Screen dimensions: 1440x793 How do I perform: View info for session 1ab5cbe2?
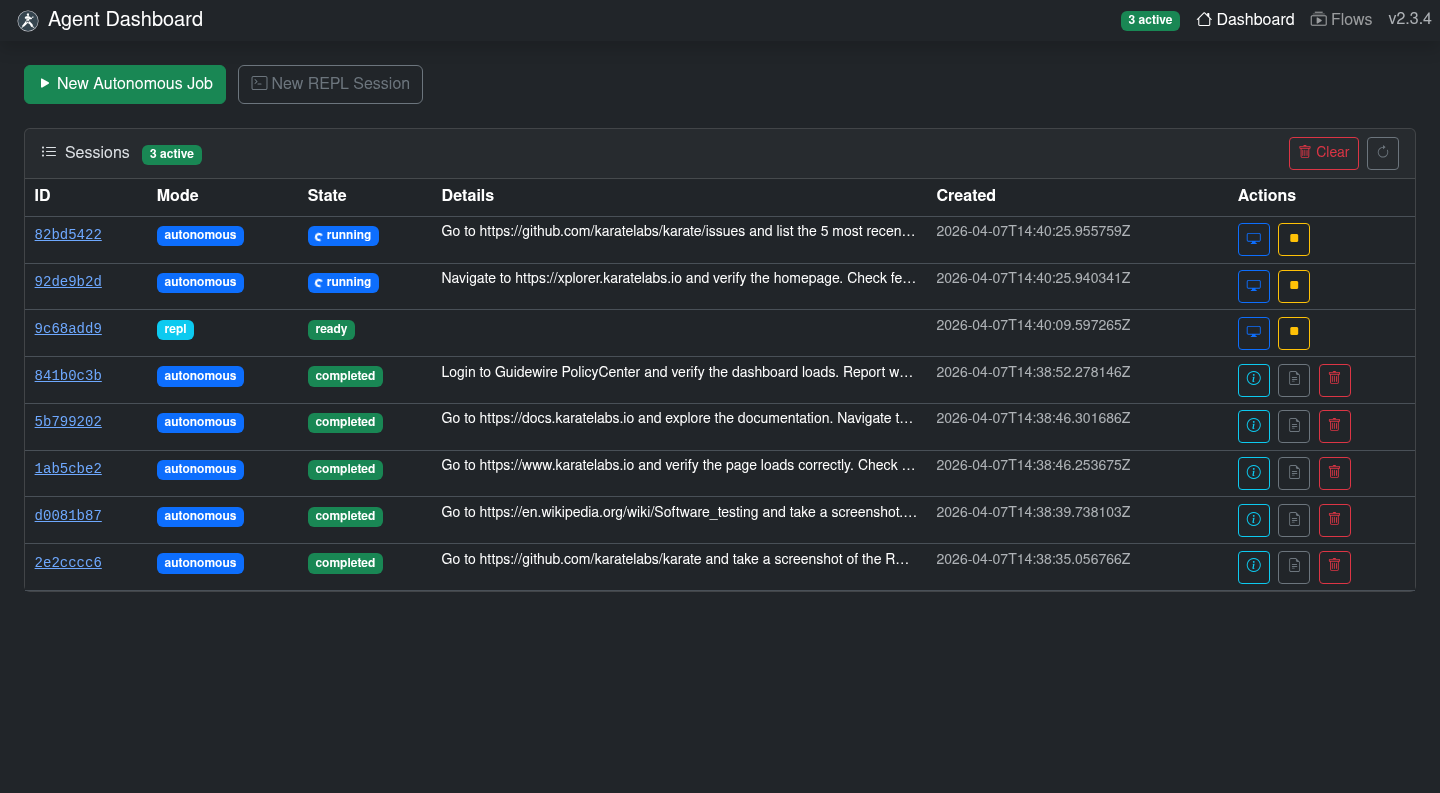1253,473
